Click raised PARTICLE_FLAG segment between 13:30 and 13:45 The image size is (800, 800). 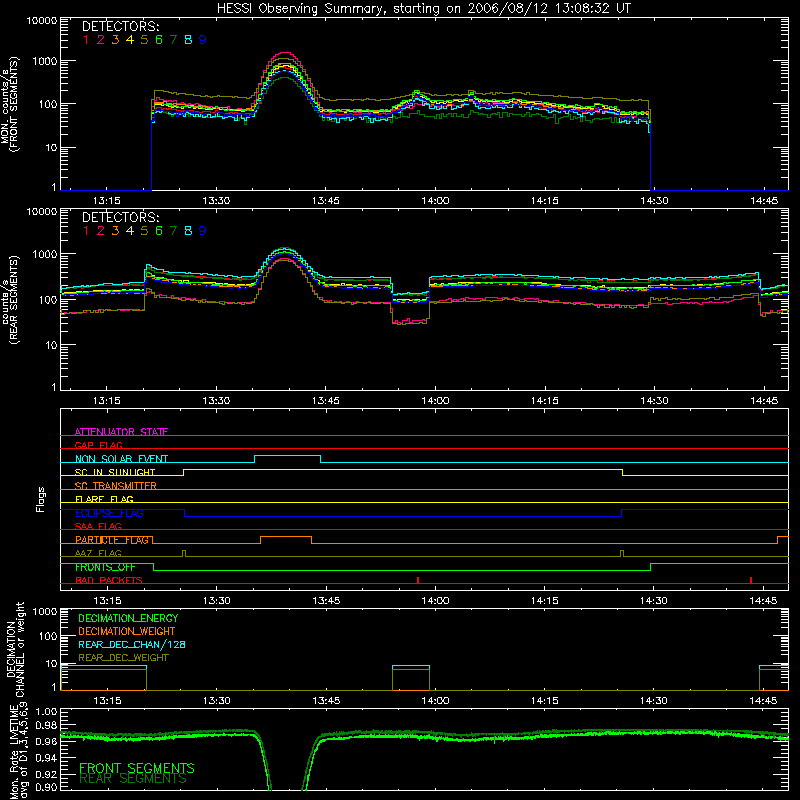point(286,537)
